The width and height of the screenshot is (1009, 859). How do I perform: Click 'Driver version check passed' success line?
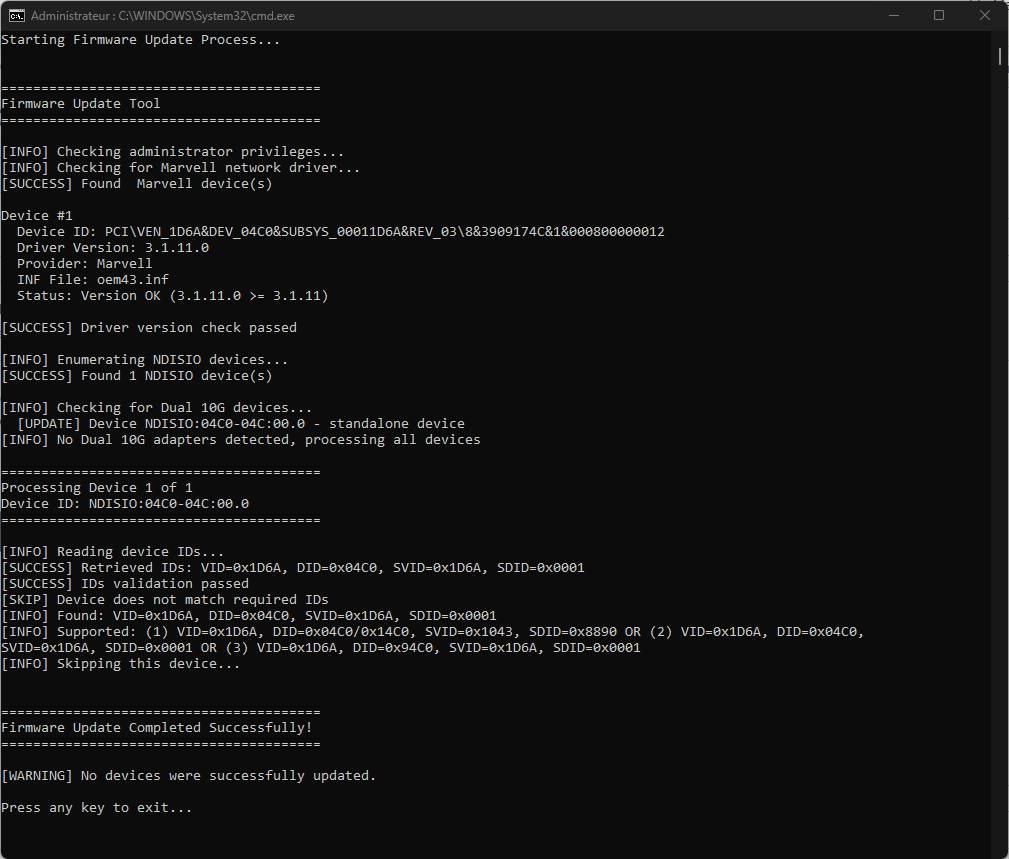pyautogui.click(x=149, y=327)
